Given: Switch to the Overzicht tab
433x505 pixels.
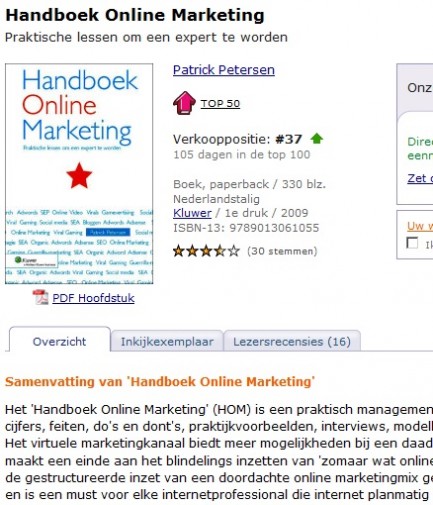Looking at the screenshot, I should click(59, 340).
